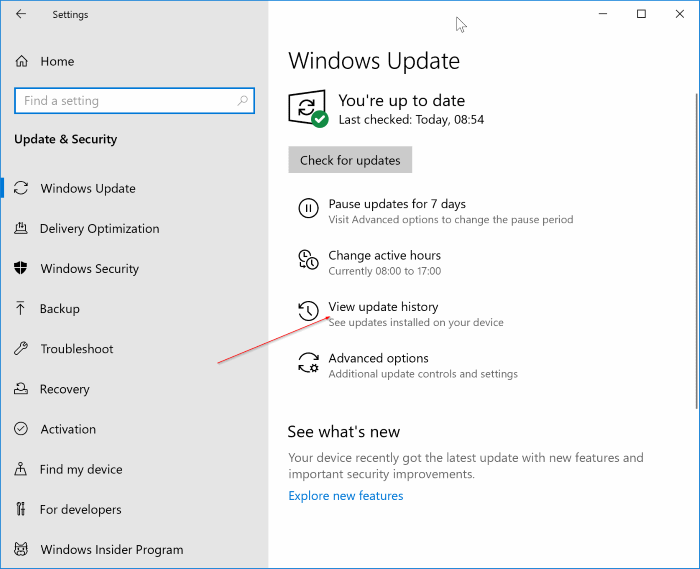Click the 'Windows Update' page title

coord(374,61)
